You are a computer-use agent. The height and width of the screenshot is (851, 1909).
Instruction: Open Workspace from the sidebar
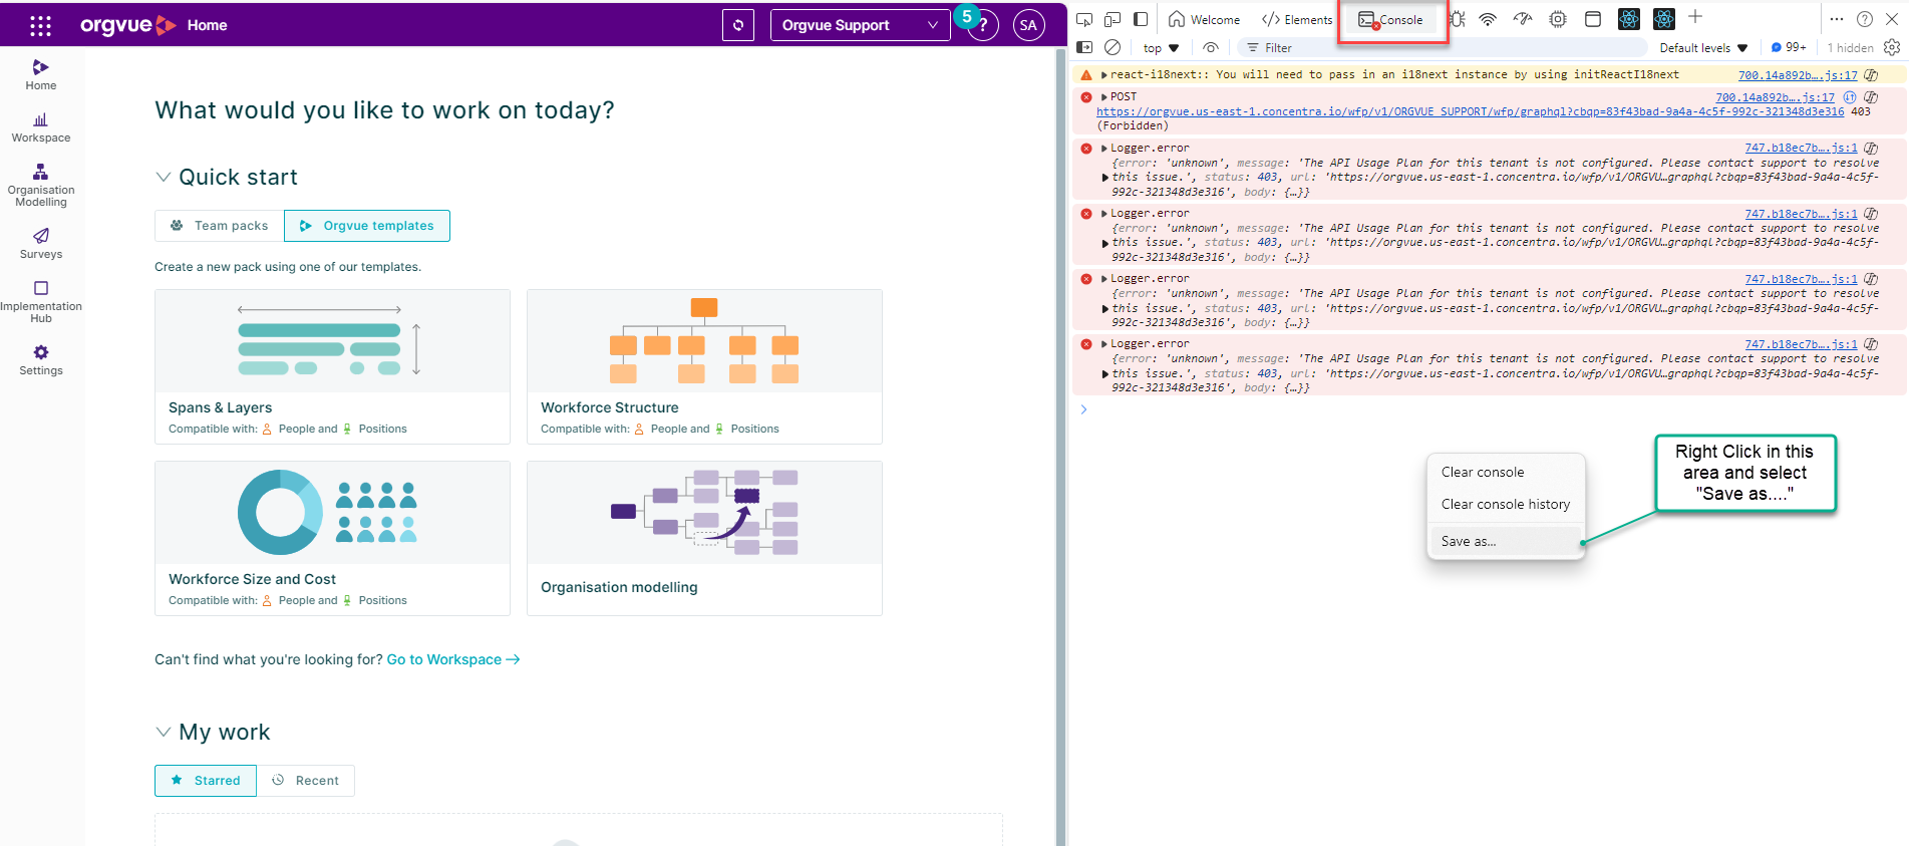click(41, 128)
